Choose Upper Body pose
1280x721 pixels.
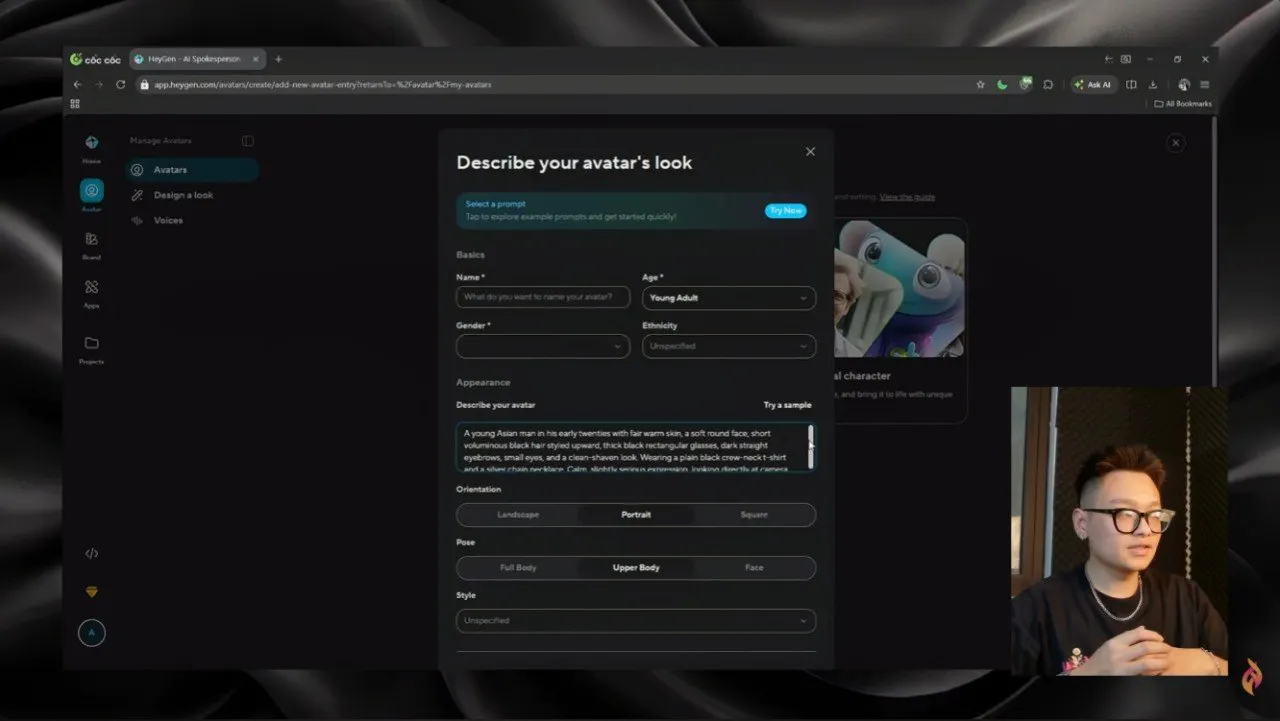[636, 567]
